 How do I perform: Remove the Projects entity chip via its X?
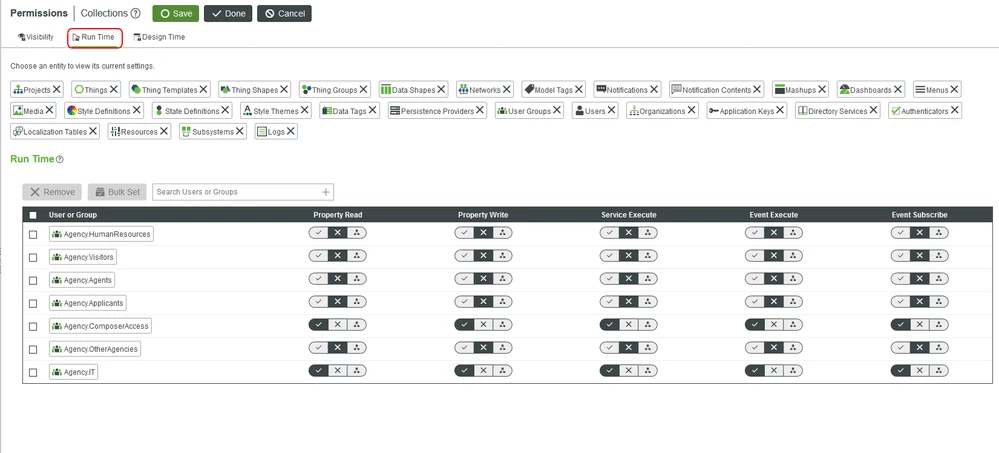(x=57, y=90)
